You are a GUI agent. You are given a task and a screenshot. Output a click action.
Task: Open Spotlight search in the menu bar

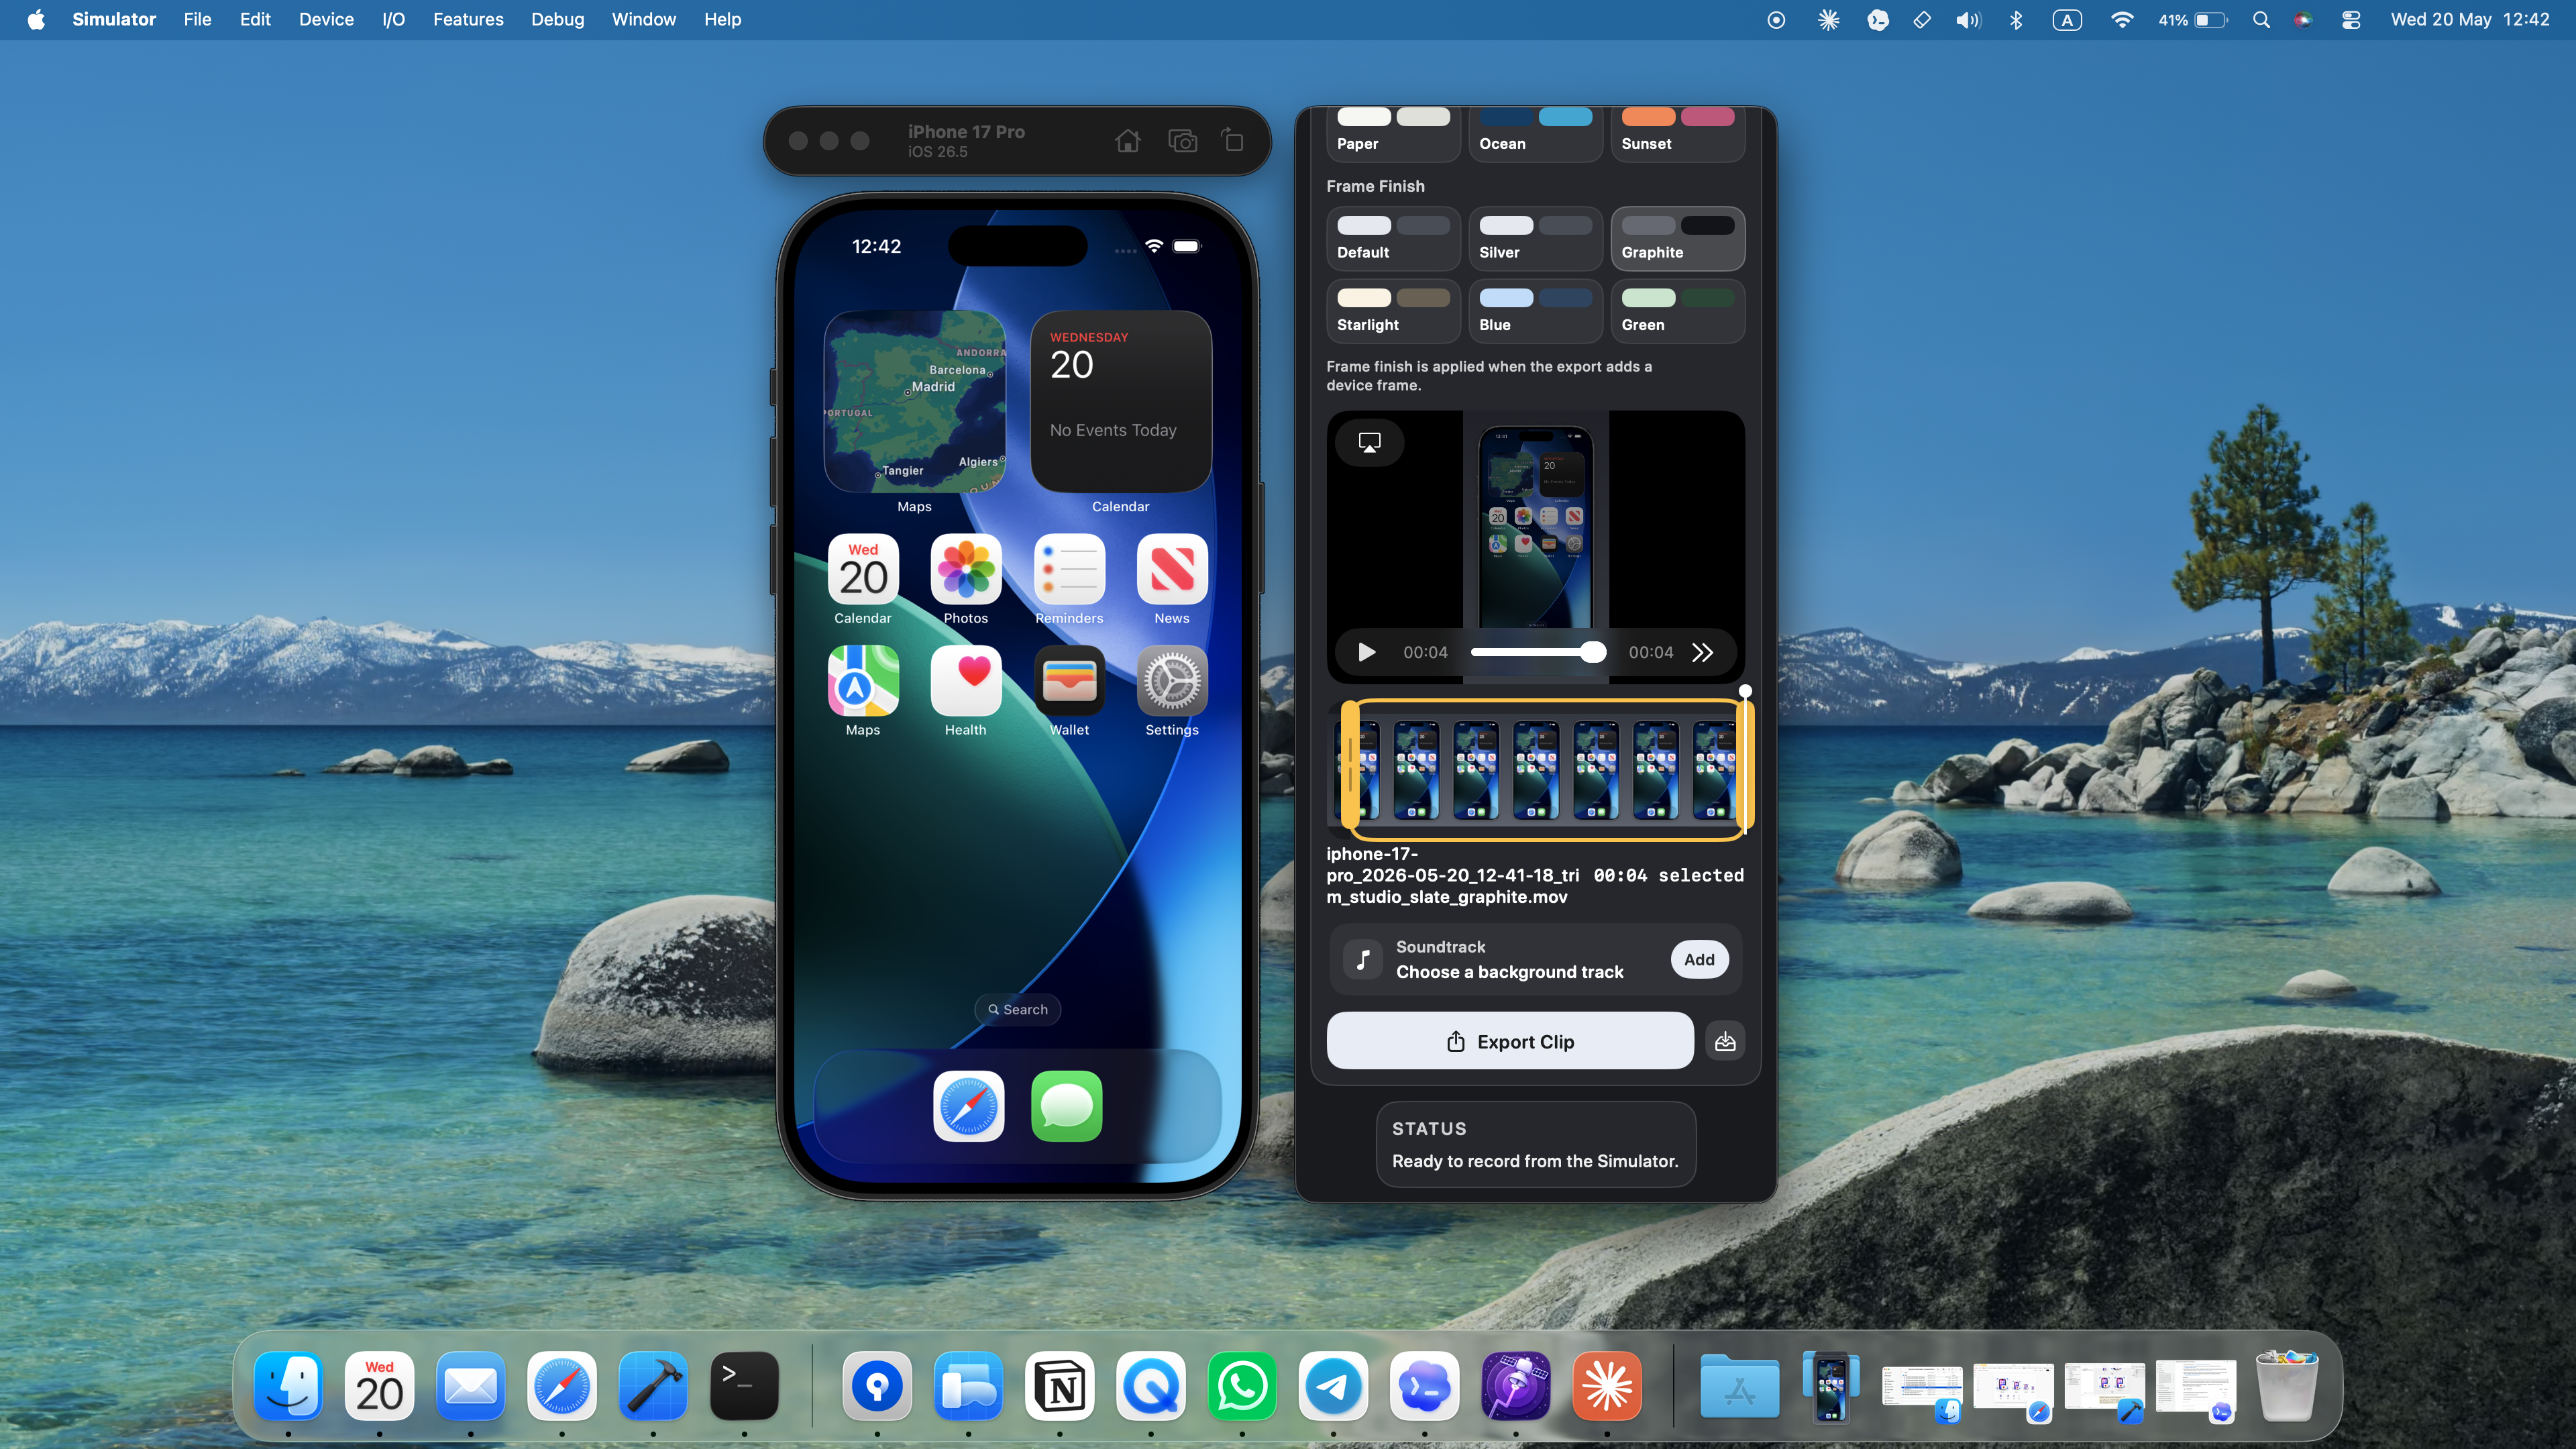tap(2261, 20)
